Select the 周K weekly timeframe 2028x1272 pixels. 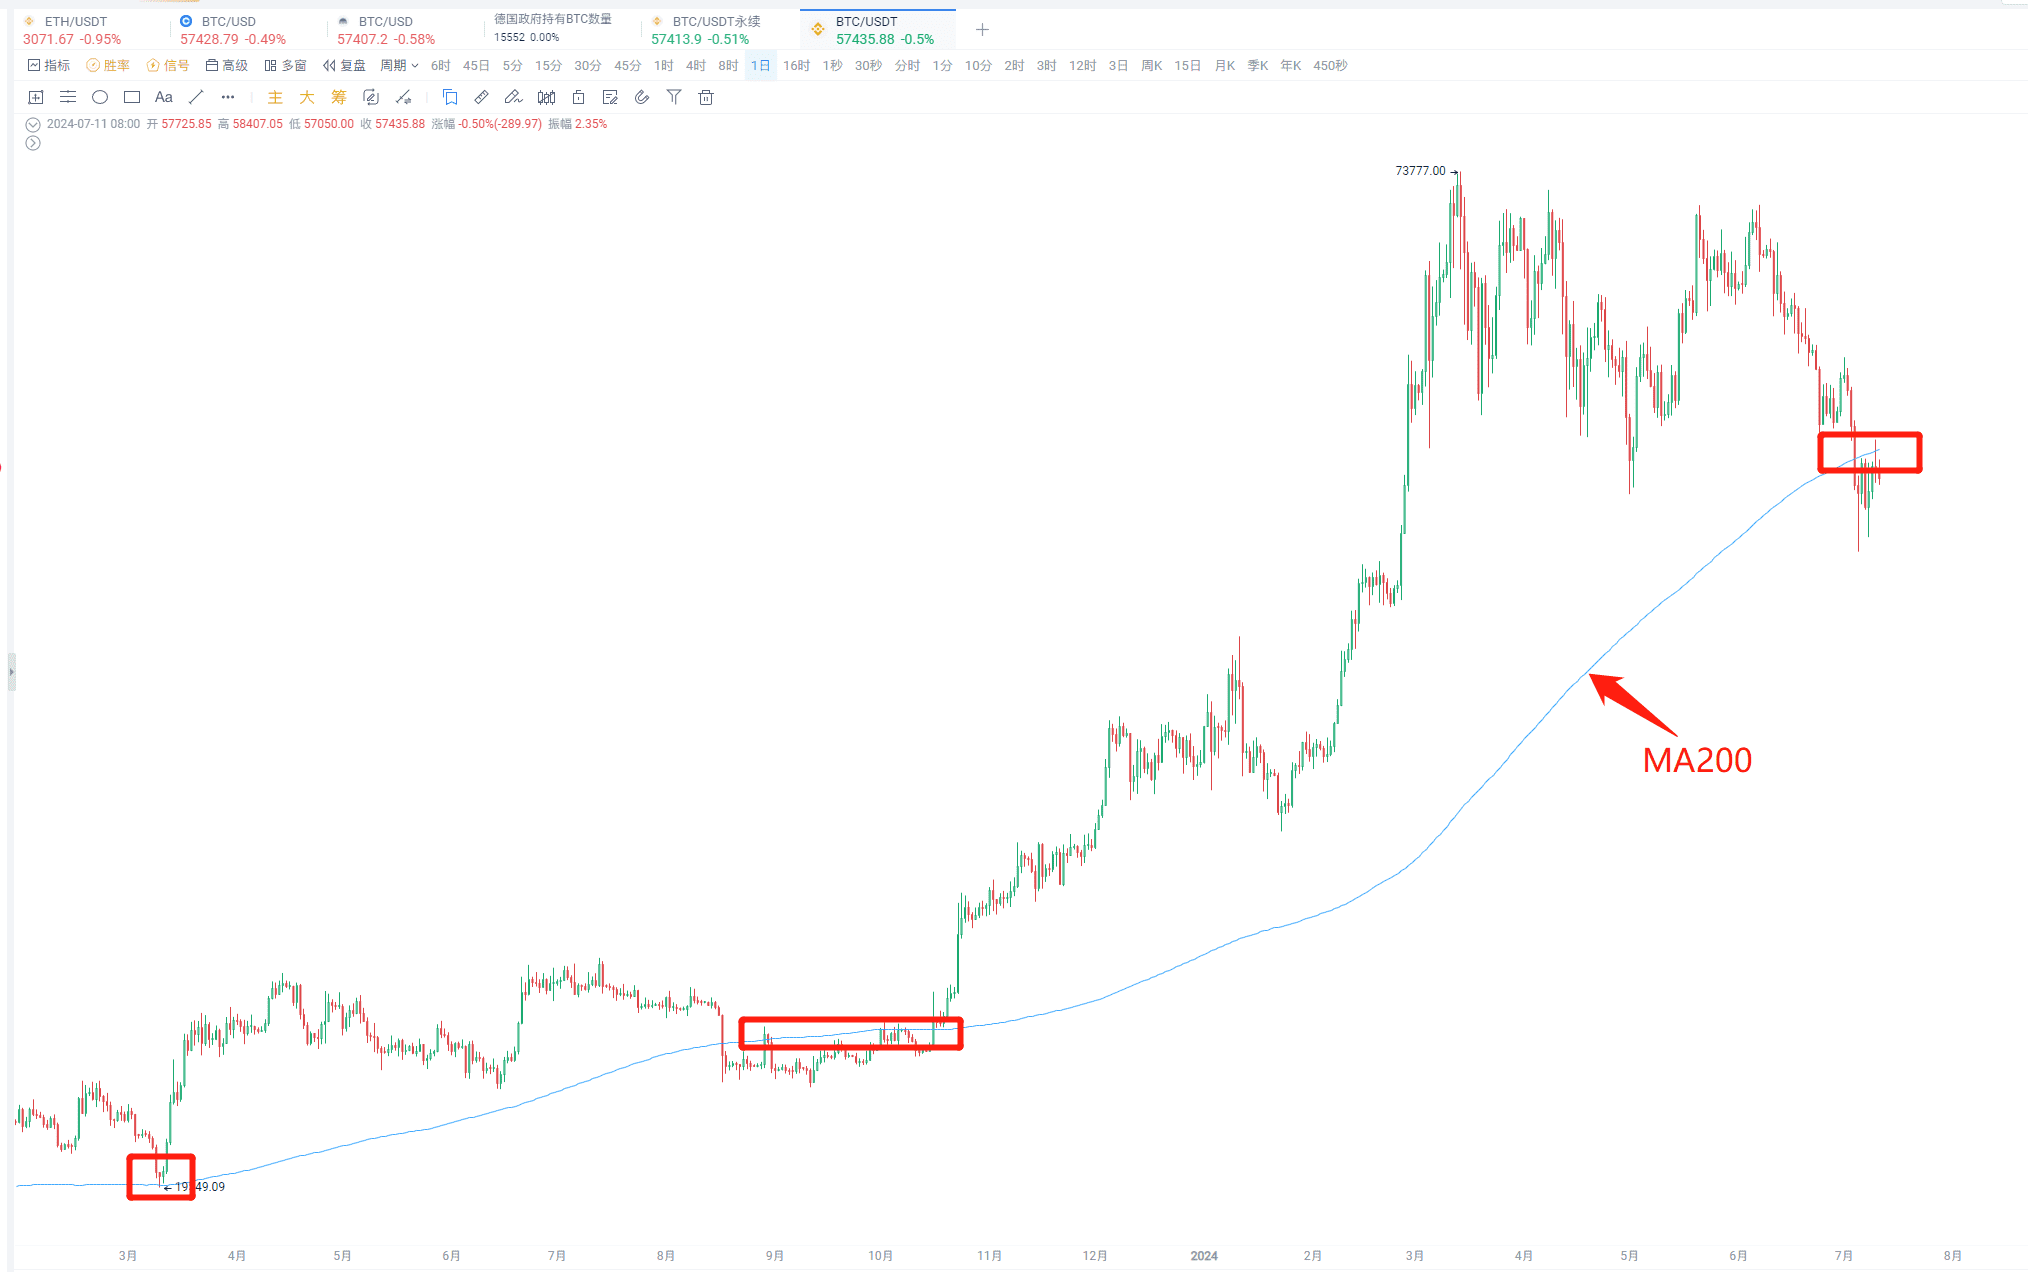(1152, 66)
